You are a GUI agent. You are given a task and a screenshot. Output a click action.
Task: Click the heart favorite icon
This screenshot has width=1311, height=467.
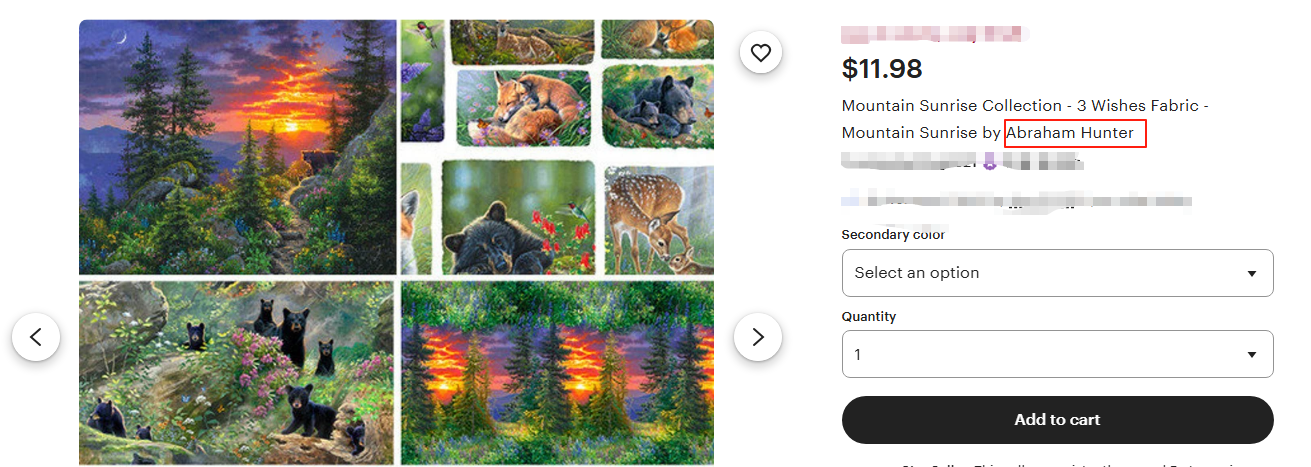(761, 52)
